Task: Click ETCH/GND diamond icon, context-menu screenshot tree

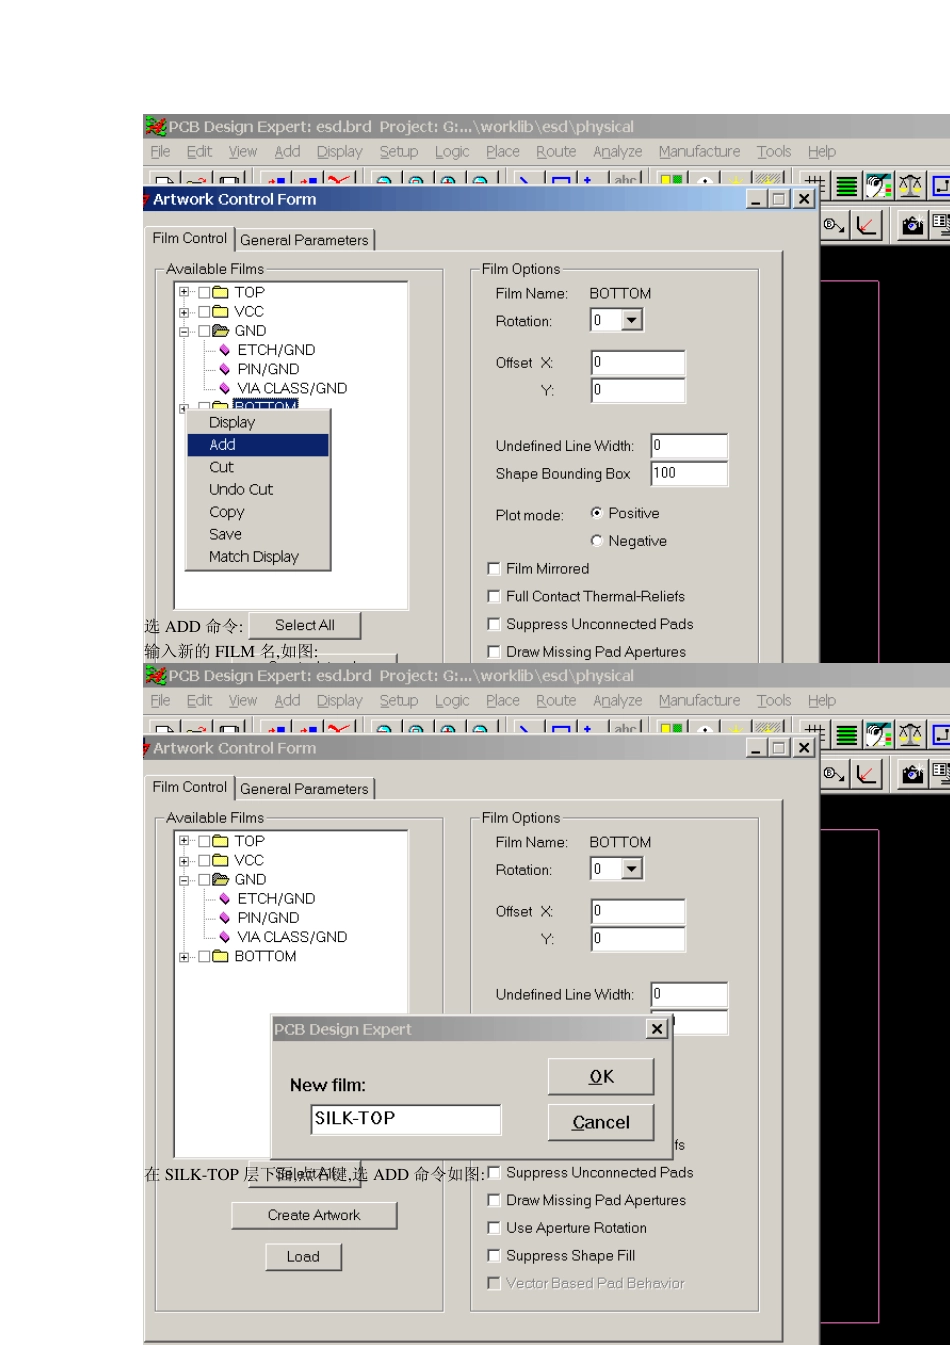Action: click(225, 350)
